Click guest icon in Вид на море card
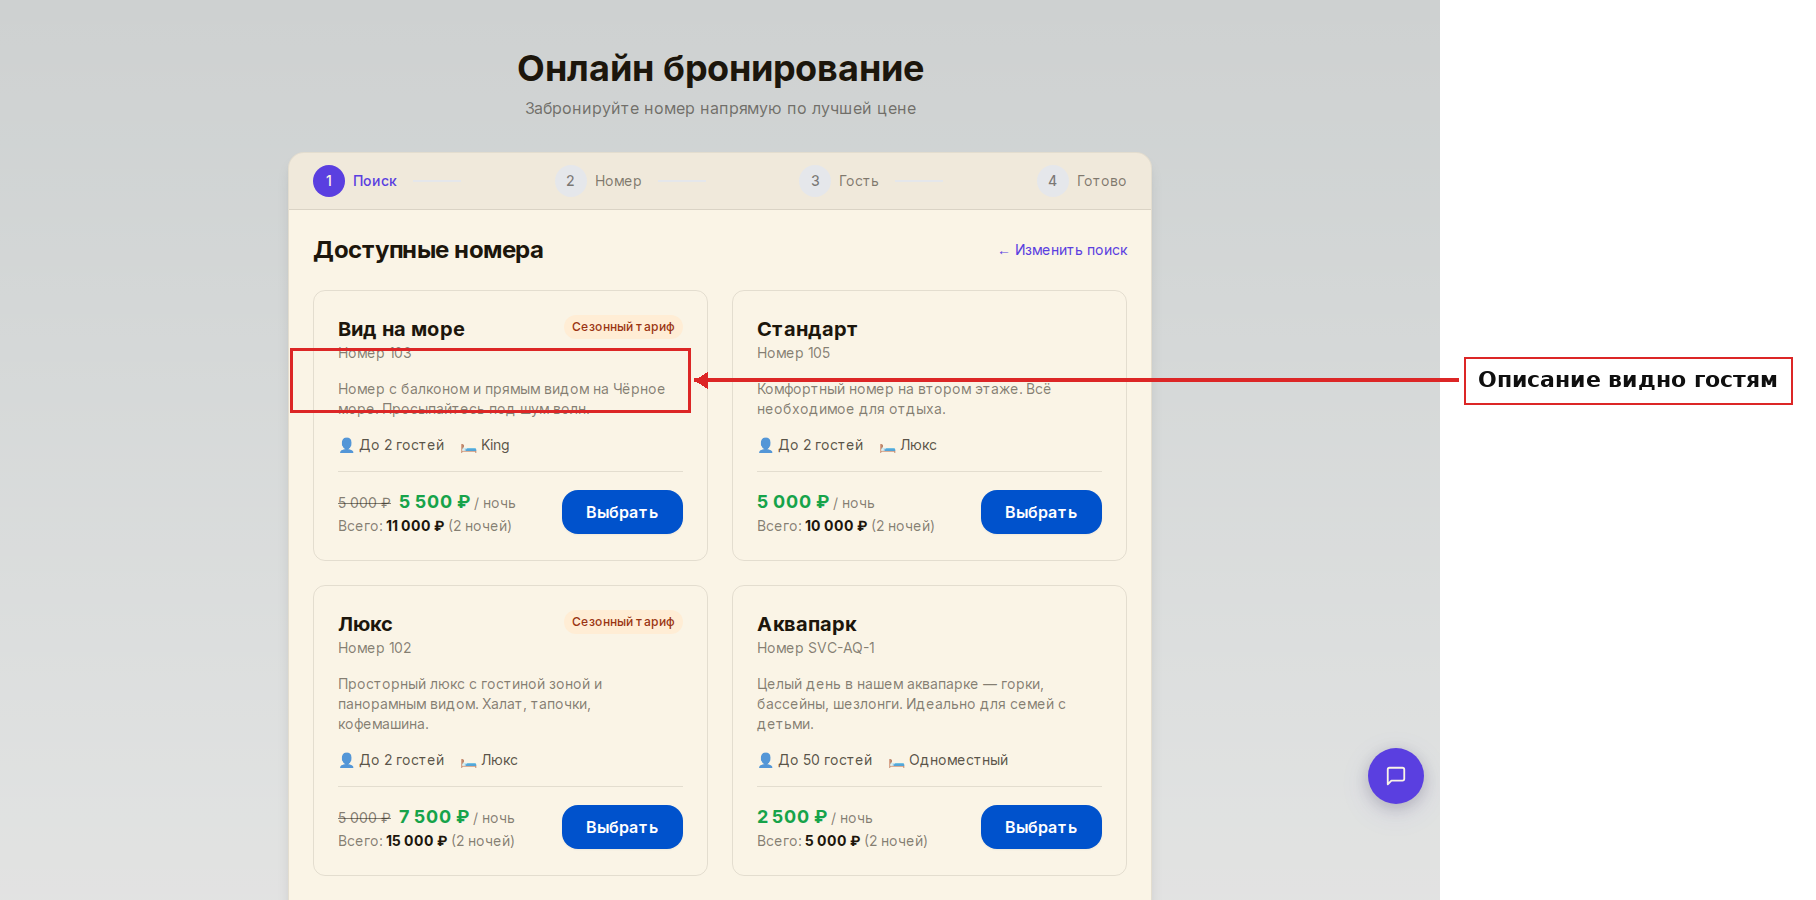The image size is (1816, 900). tap(346, 445)
